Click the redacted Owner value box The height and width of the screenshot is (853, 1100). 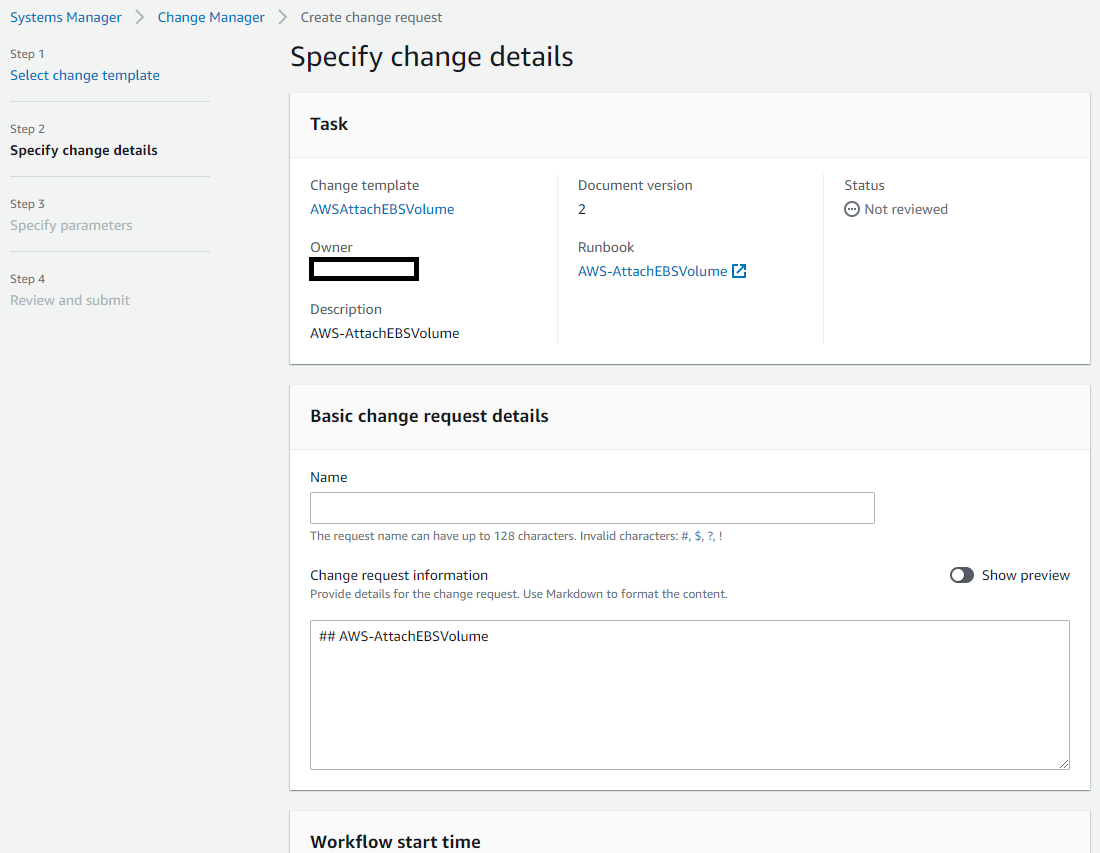click(364, 268)
